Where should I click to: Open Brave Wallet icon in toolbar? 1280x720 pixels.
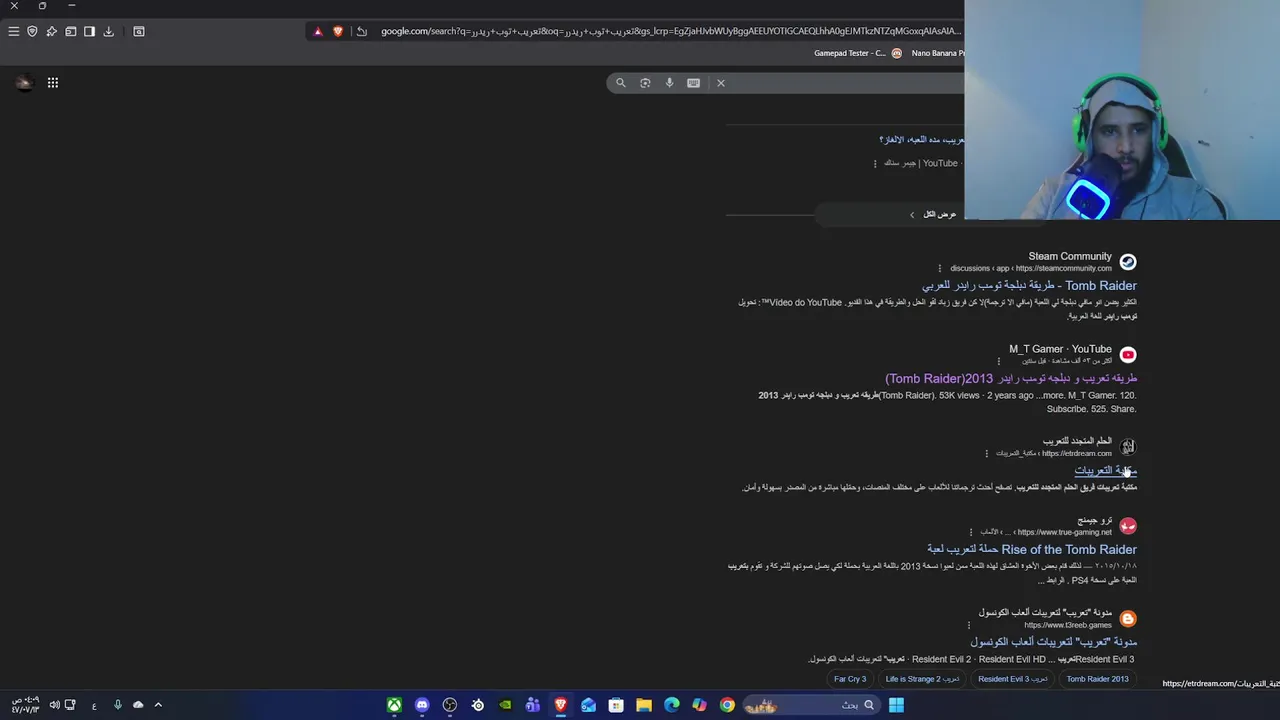tap(70, 31)
